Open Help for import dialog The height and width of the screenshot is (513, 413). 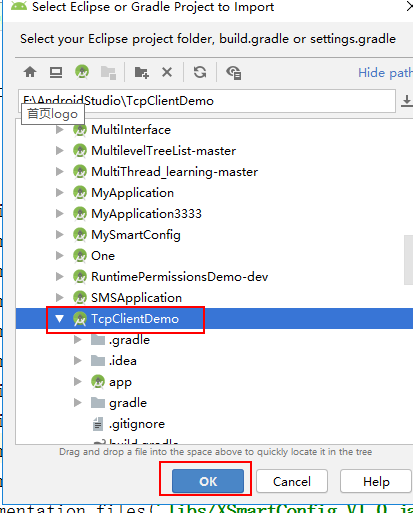[x=376, y=481]
